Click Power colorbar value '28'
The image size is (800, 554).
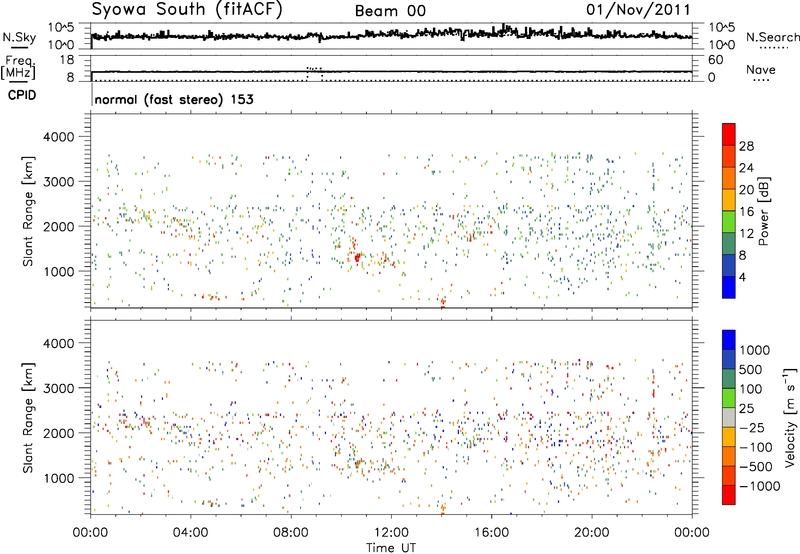(746, 146)
